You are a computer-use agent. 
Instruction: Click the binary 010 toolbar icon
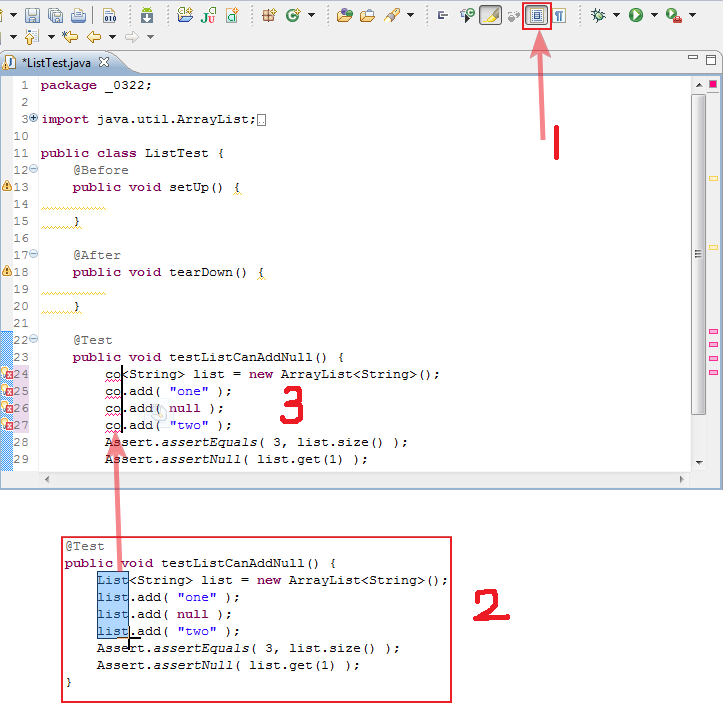coord(109,15)
